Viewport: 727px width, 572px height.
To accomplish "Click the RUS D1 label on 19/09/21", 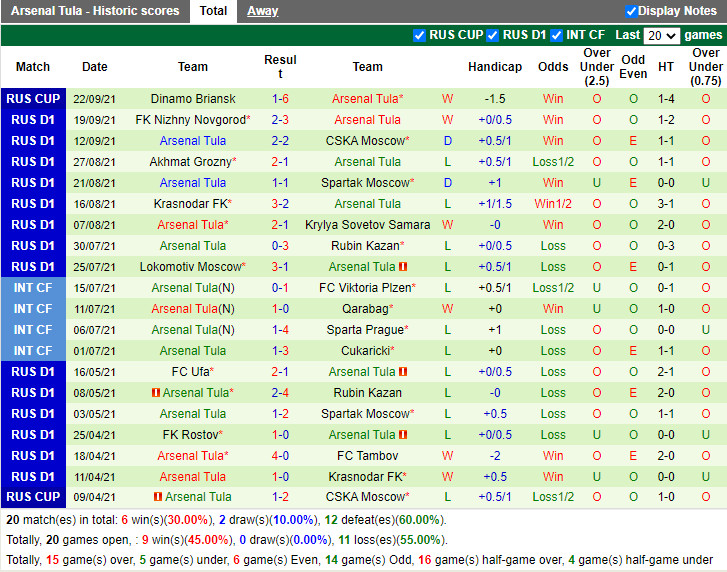I will 33,120.
